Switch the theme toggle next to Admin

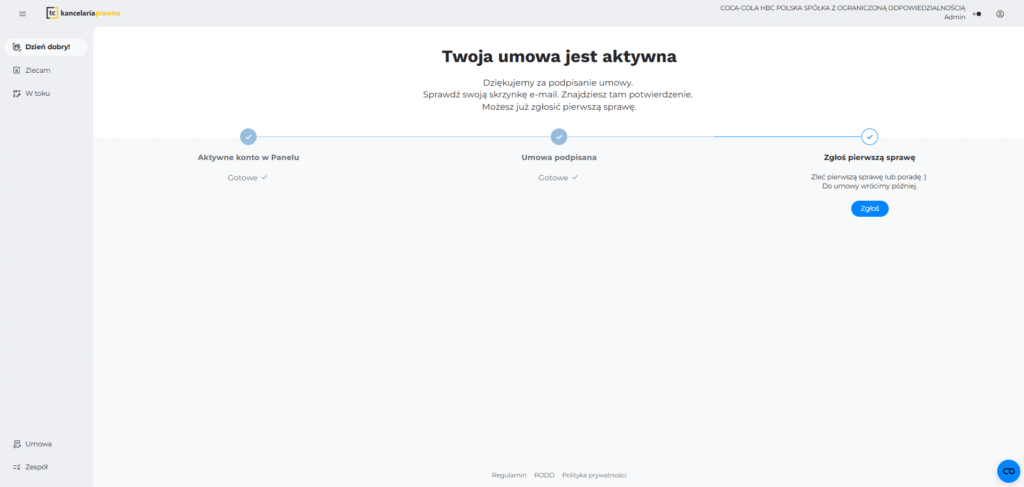point(976,14)
